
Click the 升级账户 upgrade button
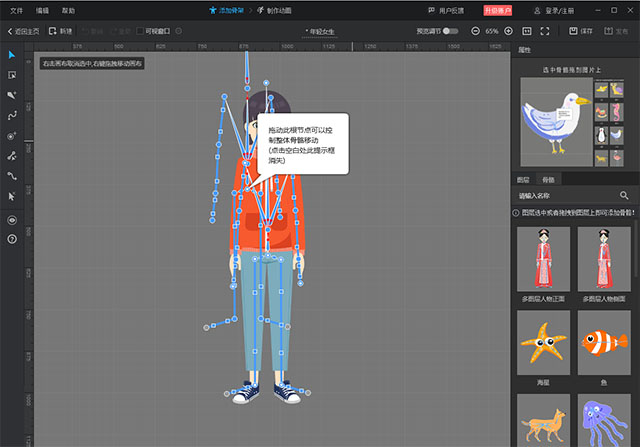(x=496, y=9)
